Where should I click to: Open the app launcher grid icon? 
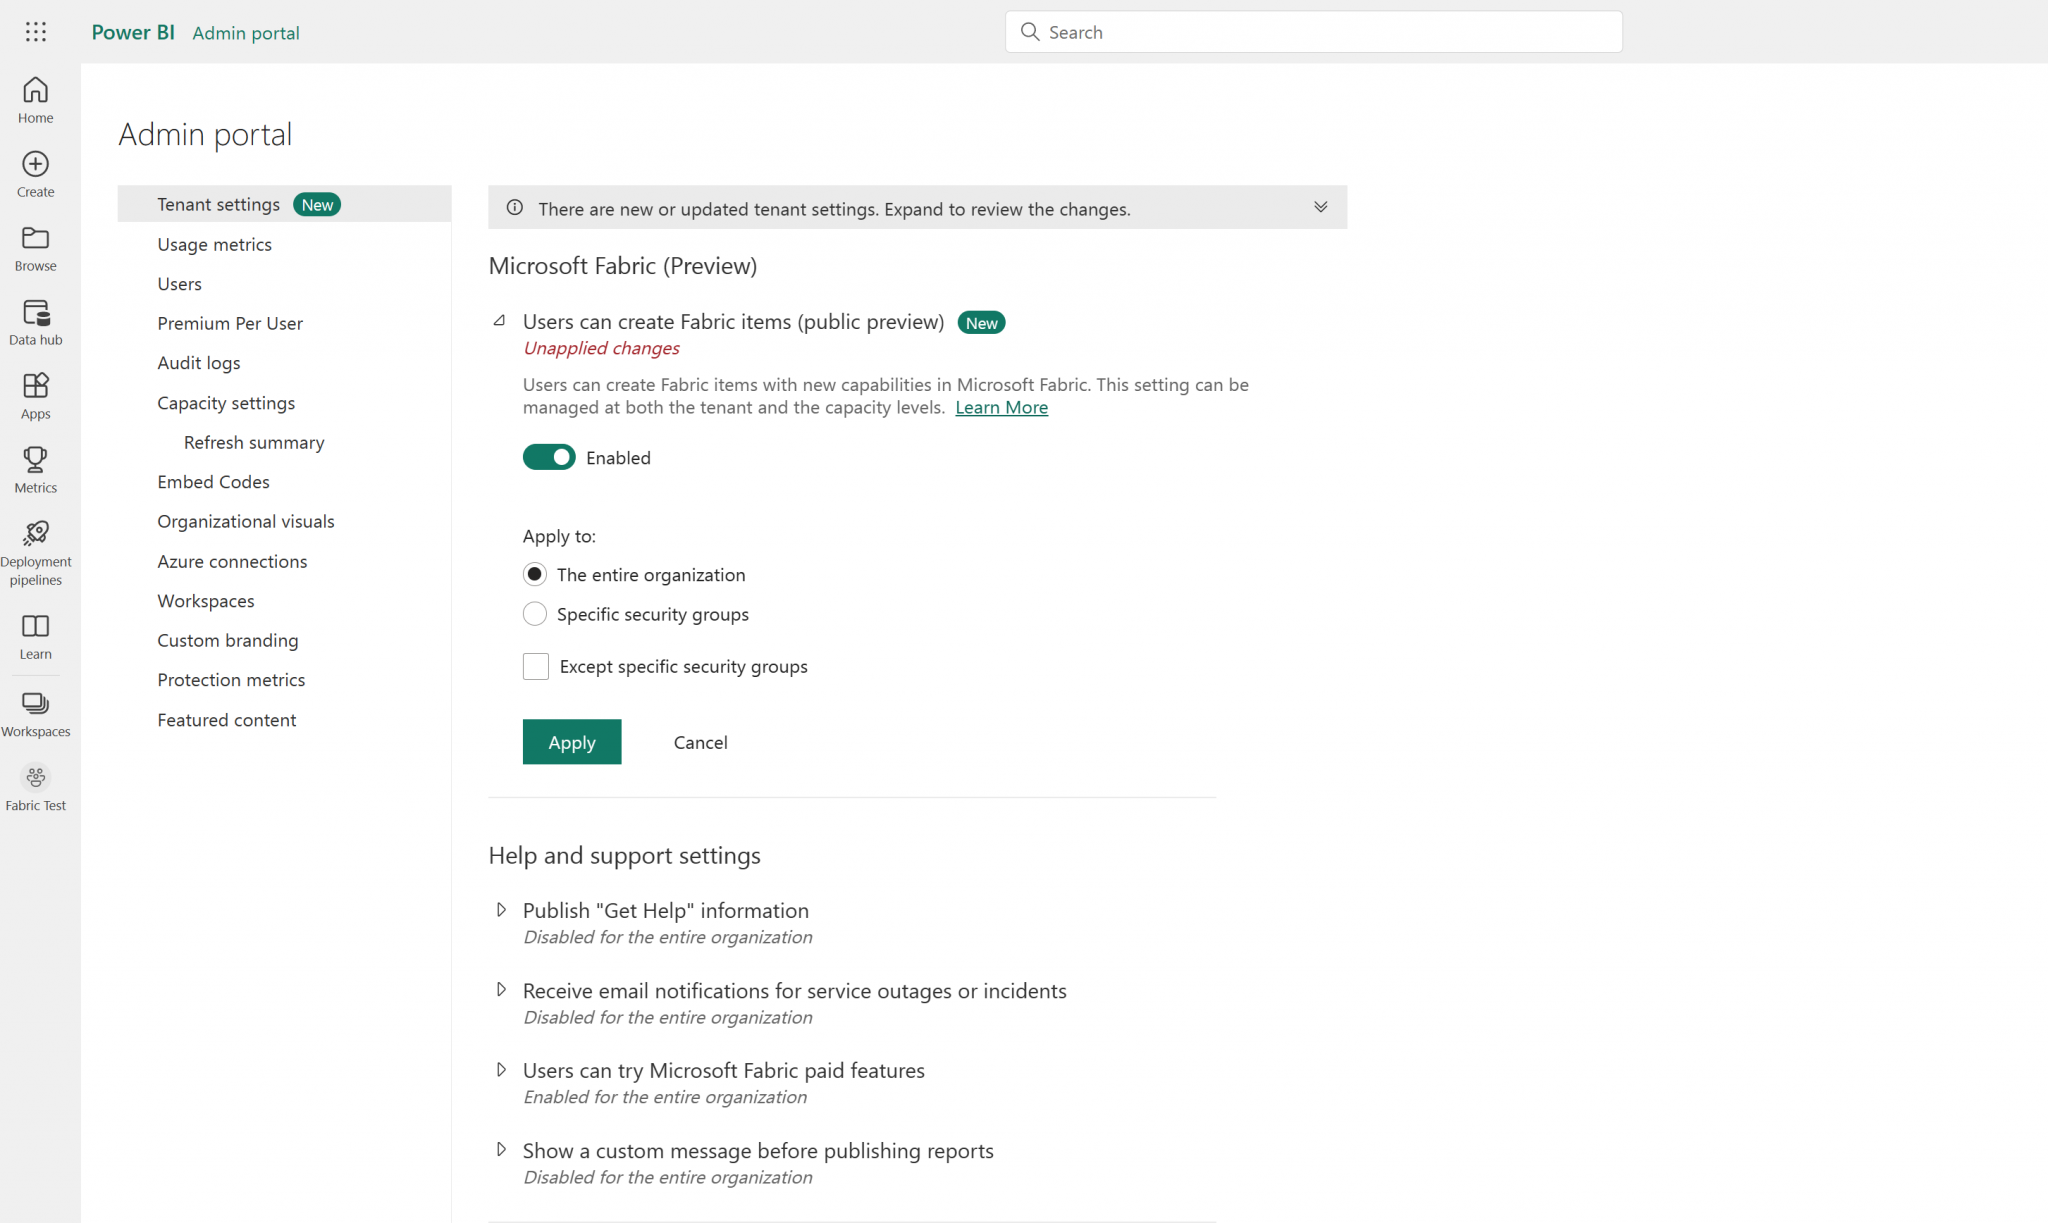point(36,32)
